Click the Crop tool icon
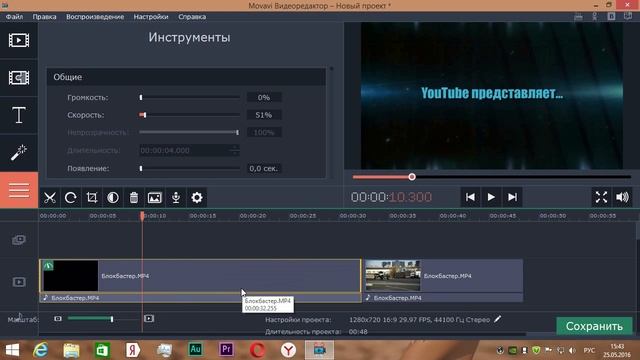This screenshot has height=360, width=640. coord(92,198)
